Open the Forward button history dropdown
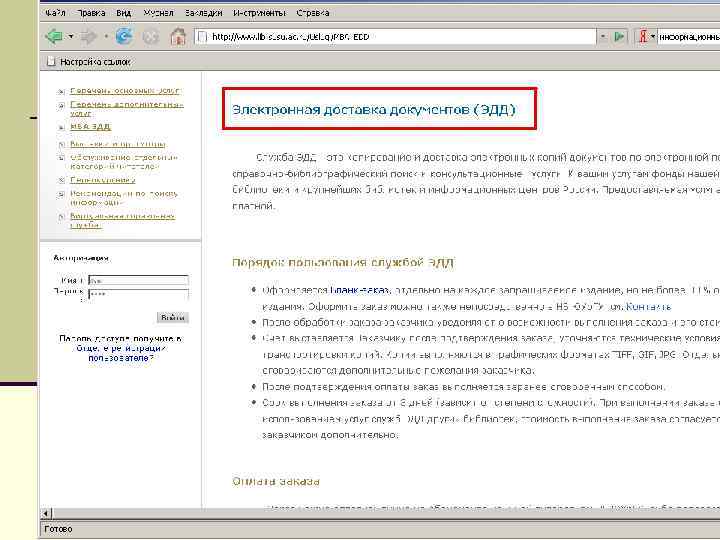The height and width of the screenshot is (540, 720). (106, 36)
